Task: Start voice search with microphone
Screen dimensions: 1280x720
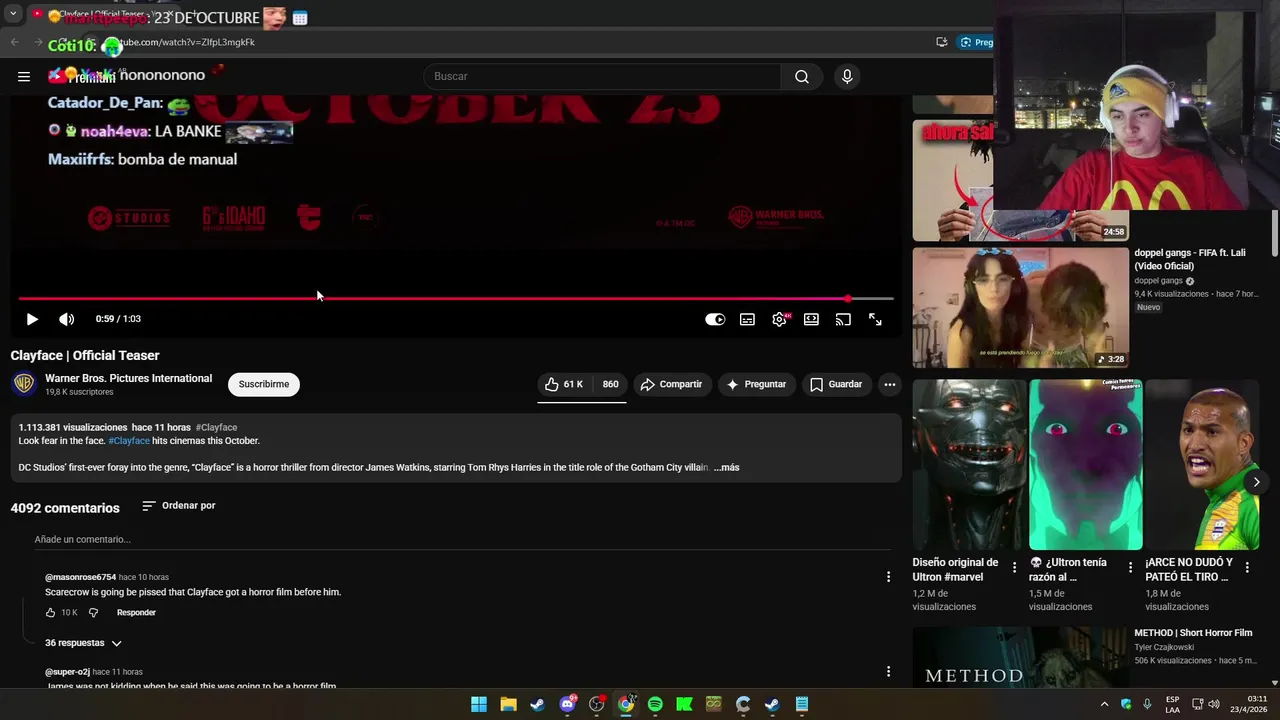Action: (x=847, y=76)
